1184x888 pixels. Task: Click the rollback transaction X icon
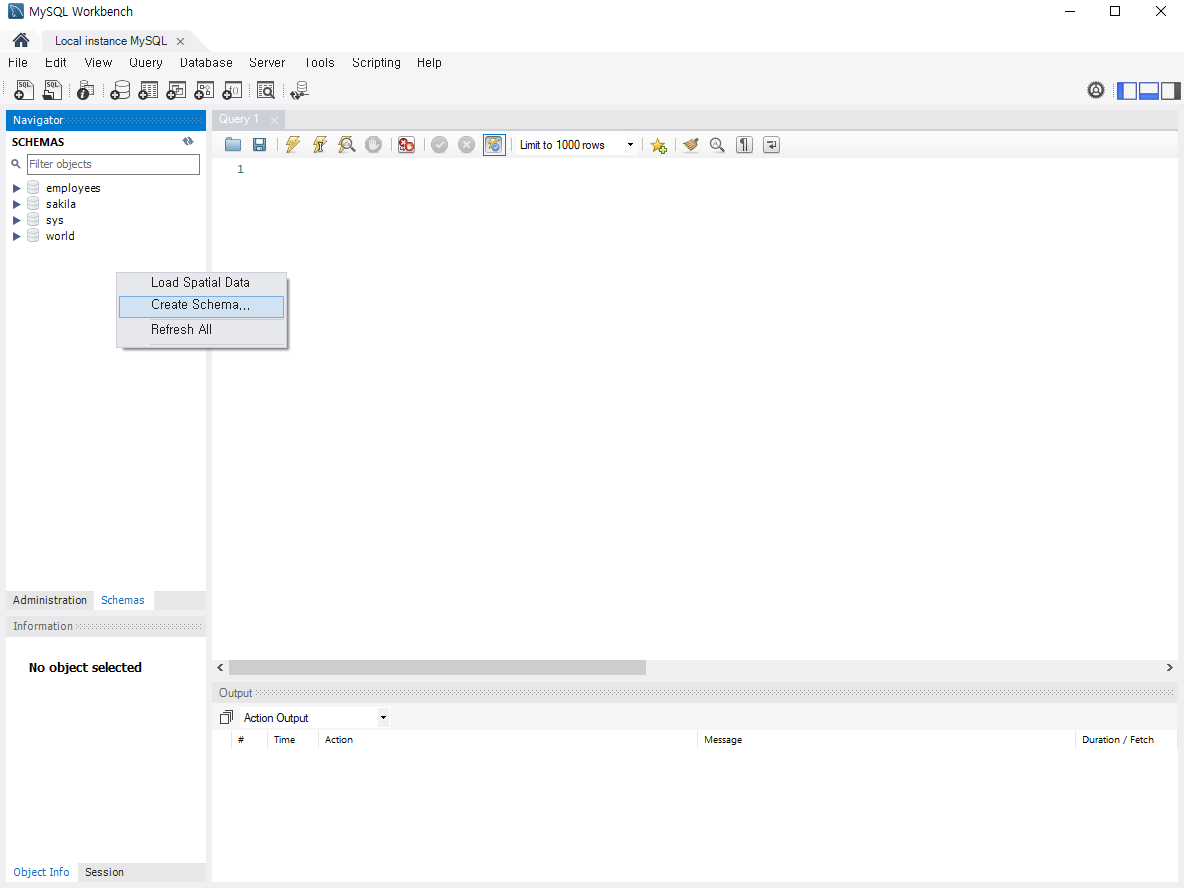click(467, 145)
